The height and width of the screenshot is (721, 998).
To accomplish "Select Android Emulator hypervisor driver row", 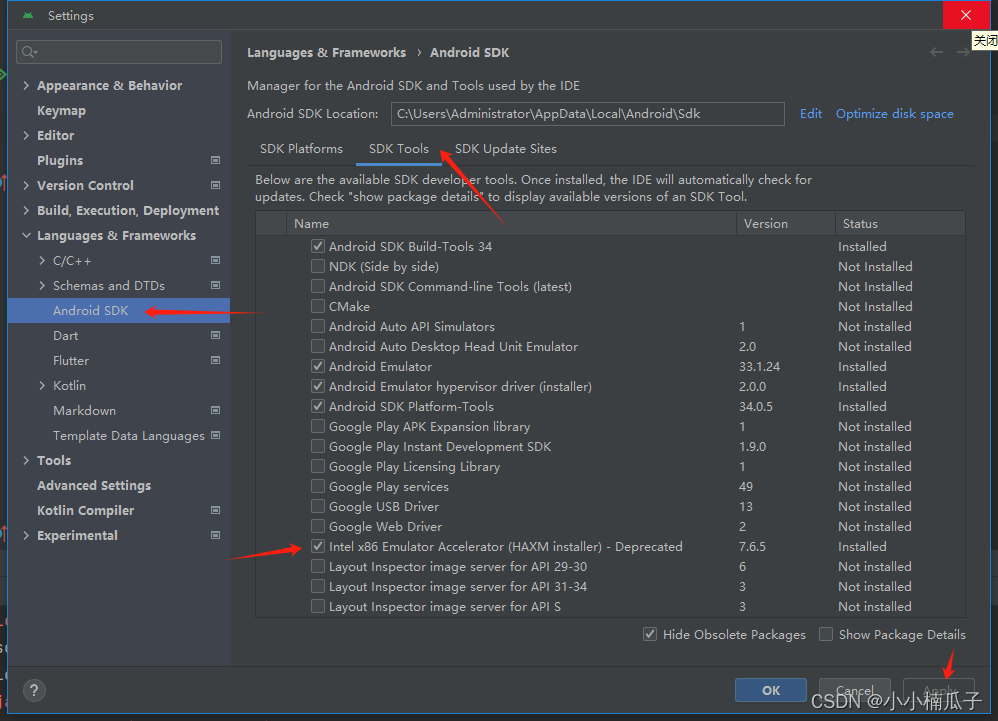I will (610, 386).
